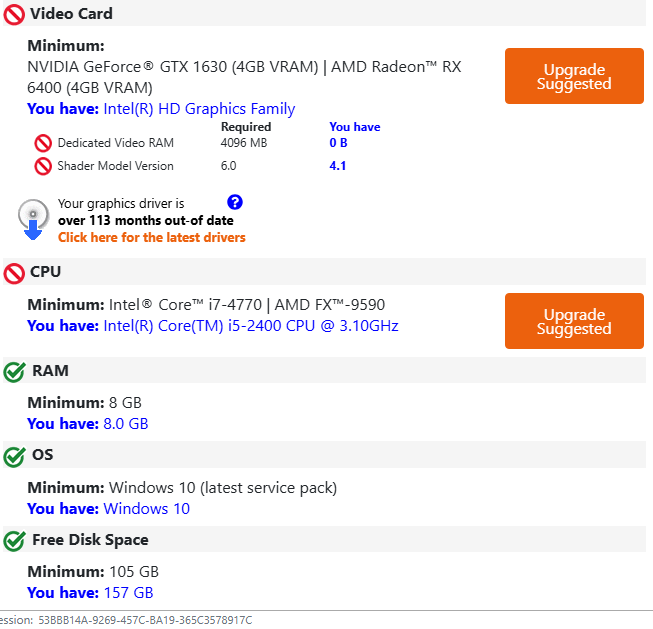Click the Shader Model Version fail icon
Viewport: 653px width, 629px height.
(x=43, y=166)
